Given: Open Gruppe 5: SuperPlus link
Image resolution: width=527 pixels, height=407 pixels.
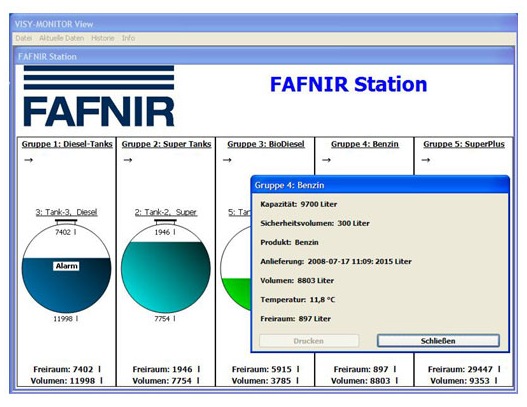Looking at the screenshot, I should pos(464,144).
